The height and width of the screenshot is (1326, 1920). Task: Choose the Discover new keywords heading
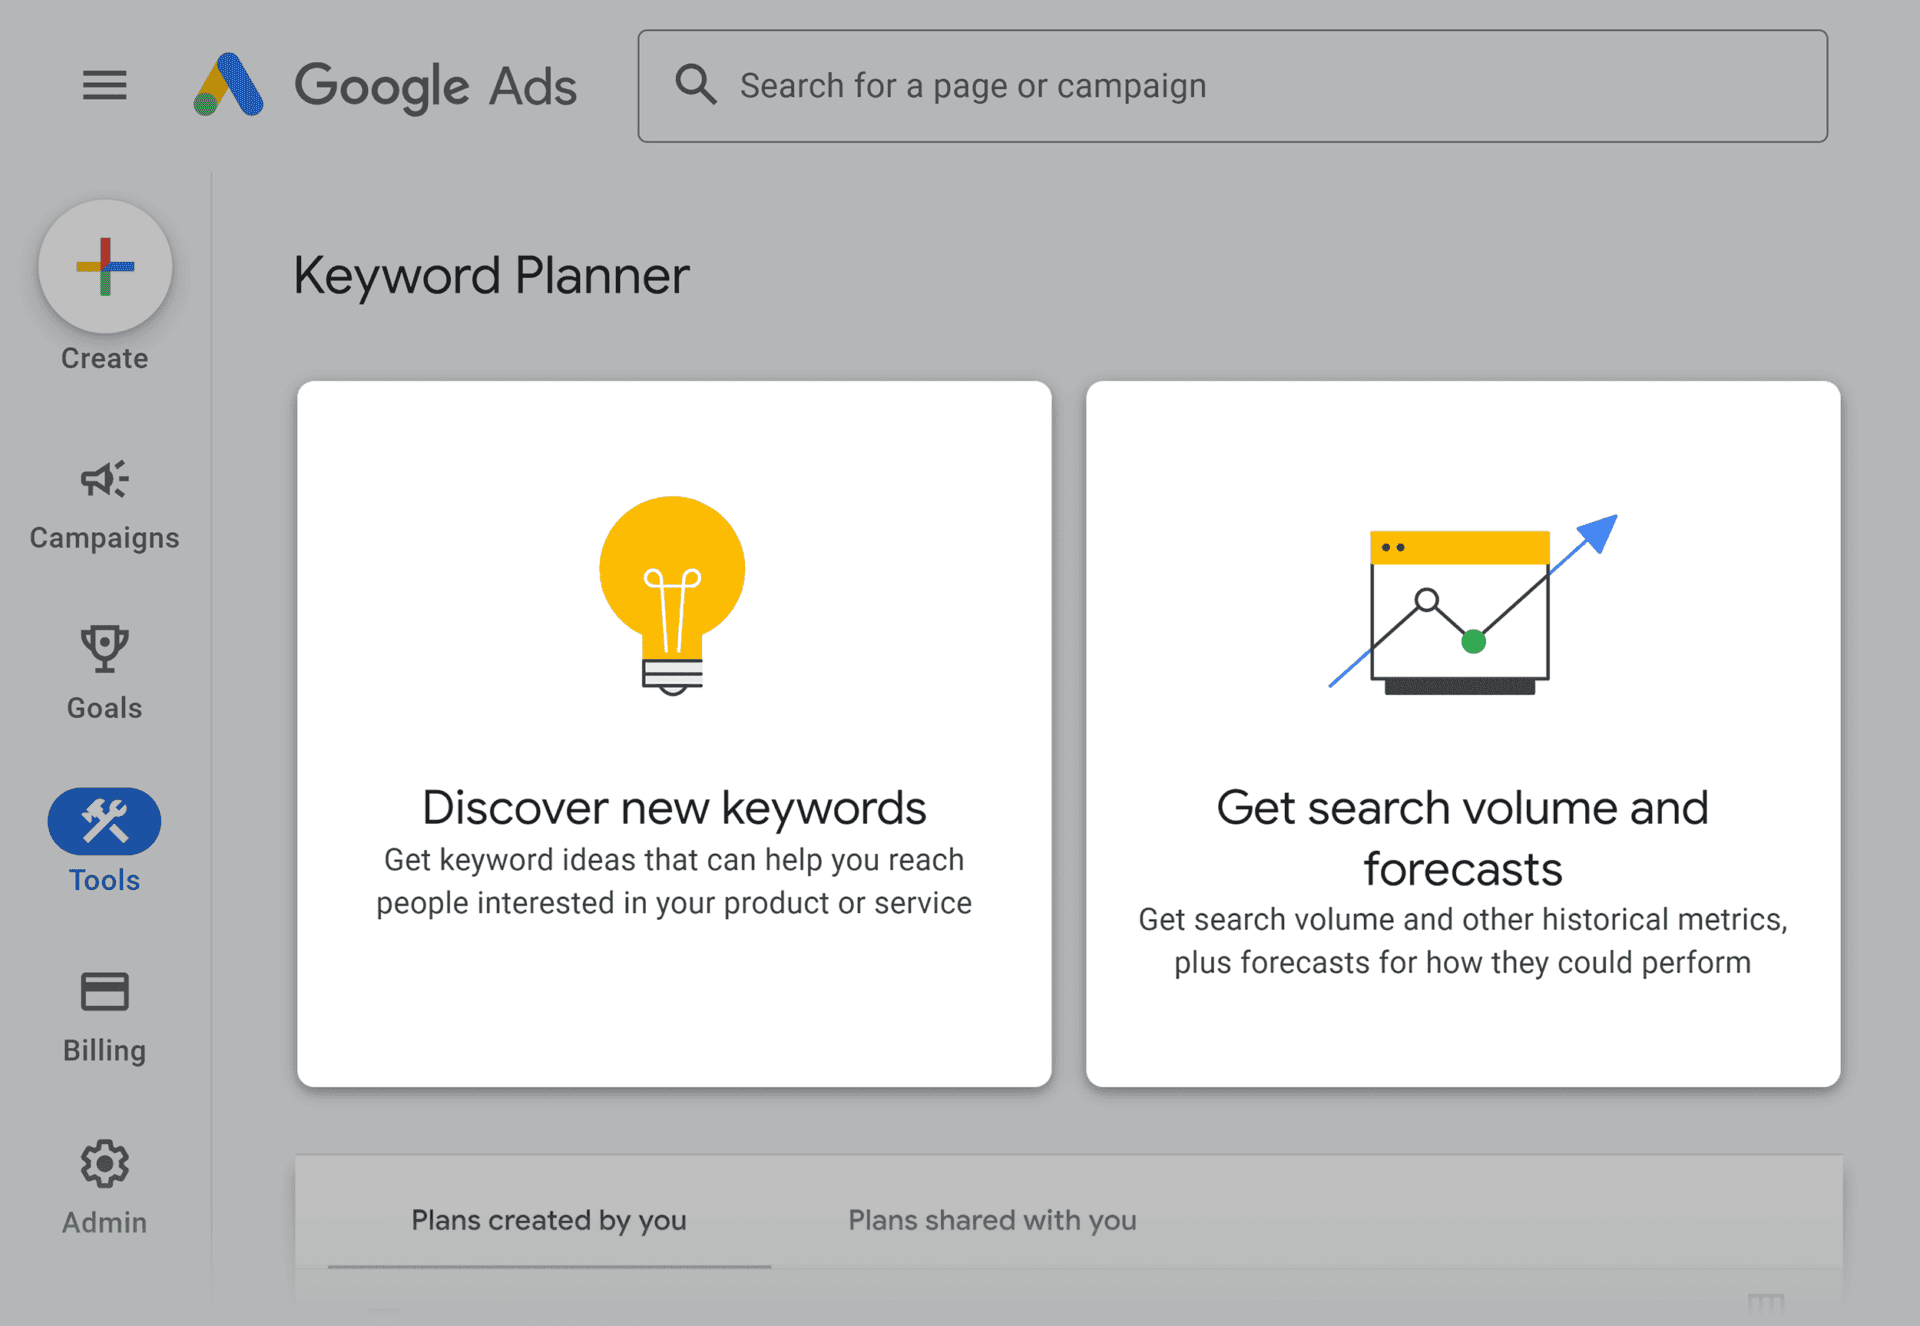[x=674, y=807]
